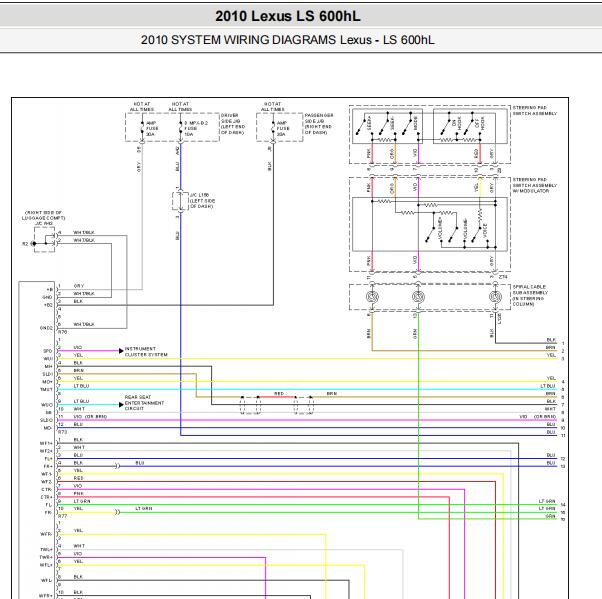Viewport: 602px width, 599px height.
Task: Select the 'GND2' terminal label
Action: (46, 328)
